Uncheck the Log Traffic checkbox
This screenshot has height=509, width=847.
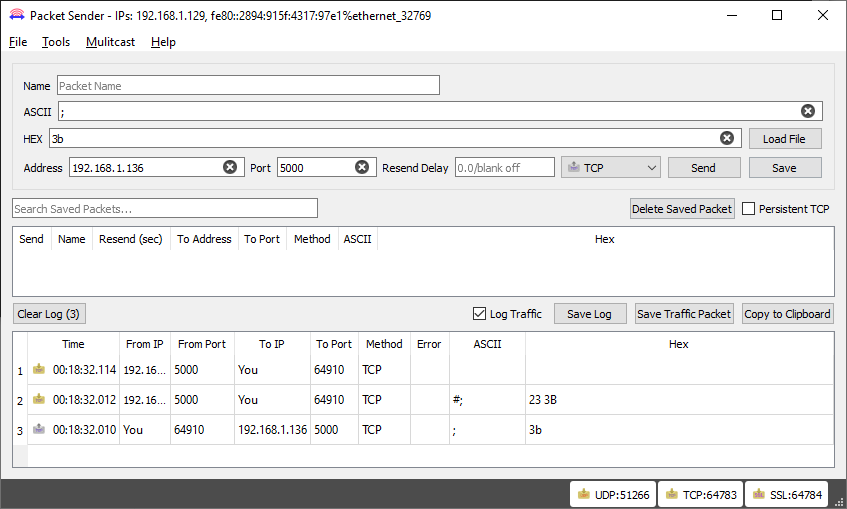479,313
